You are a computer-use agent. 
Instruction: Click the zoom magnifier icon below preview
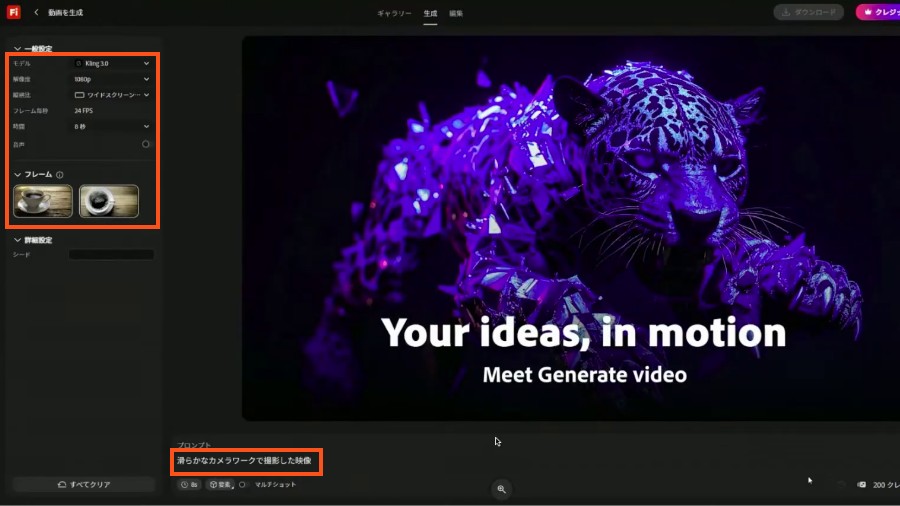pyautogui.click(x=502, y=489)
